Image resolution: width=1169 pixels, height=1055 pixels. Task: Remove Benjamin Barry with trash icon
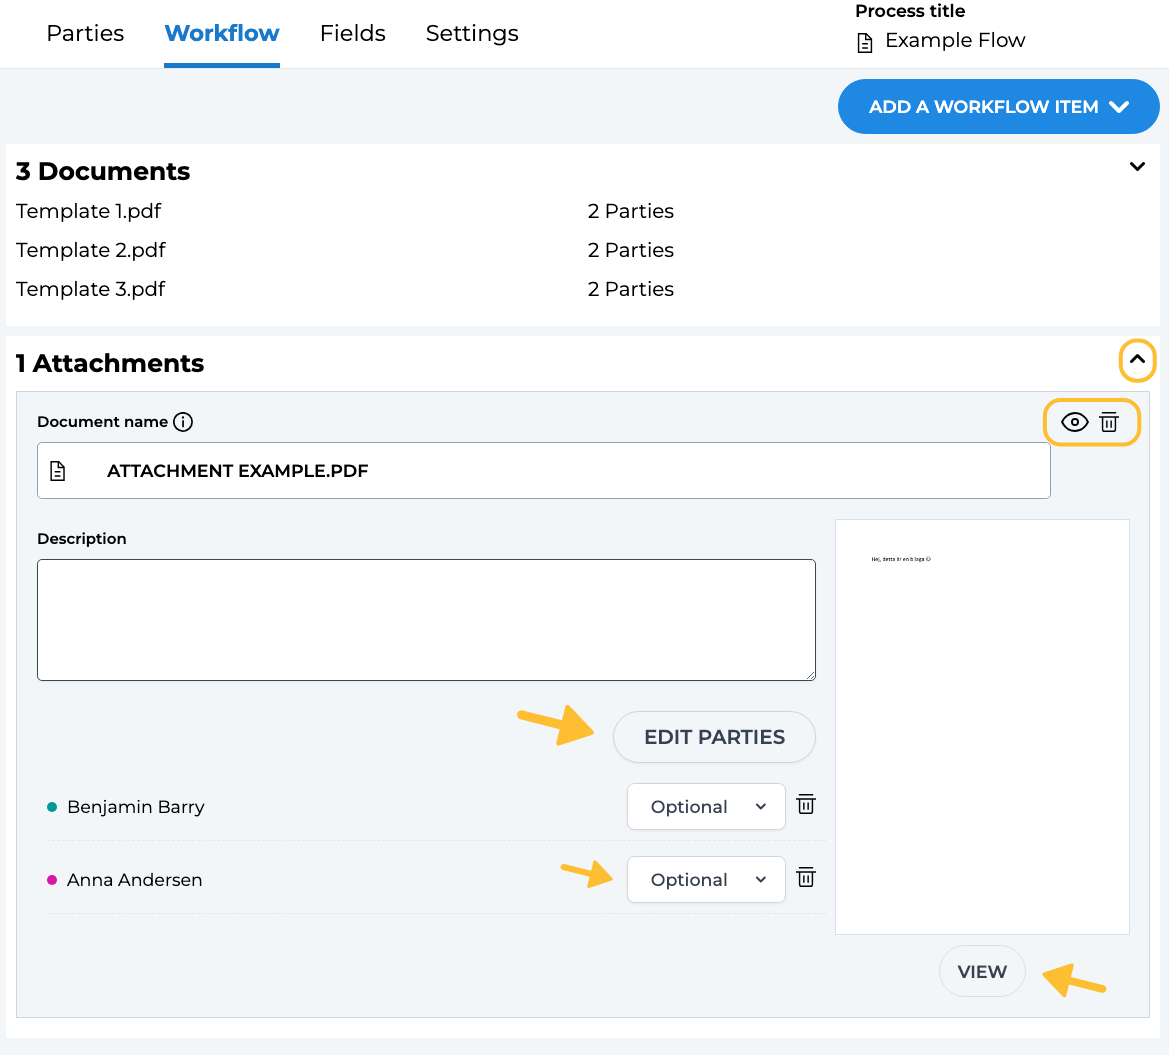tap(806, 805)
